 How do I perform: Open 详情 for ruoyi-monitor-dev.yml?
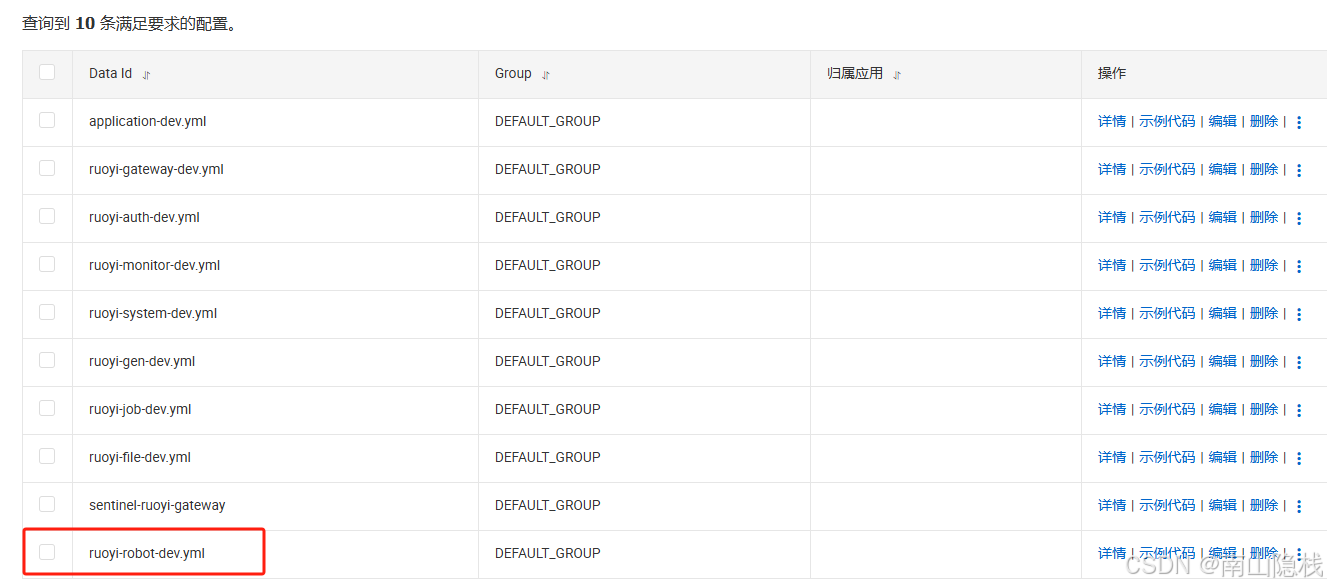[1112, 265]
